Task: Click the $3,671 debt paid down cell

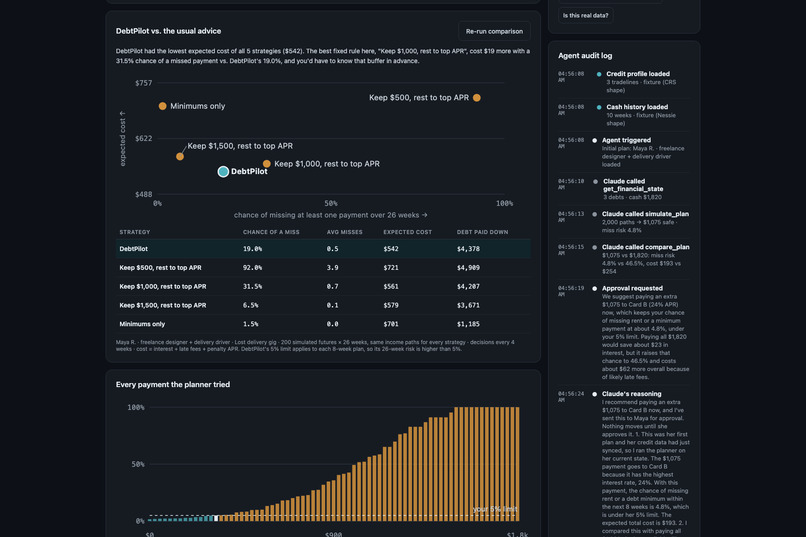Action: pyautogui.click(x=468, y=305)
